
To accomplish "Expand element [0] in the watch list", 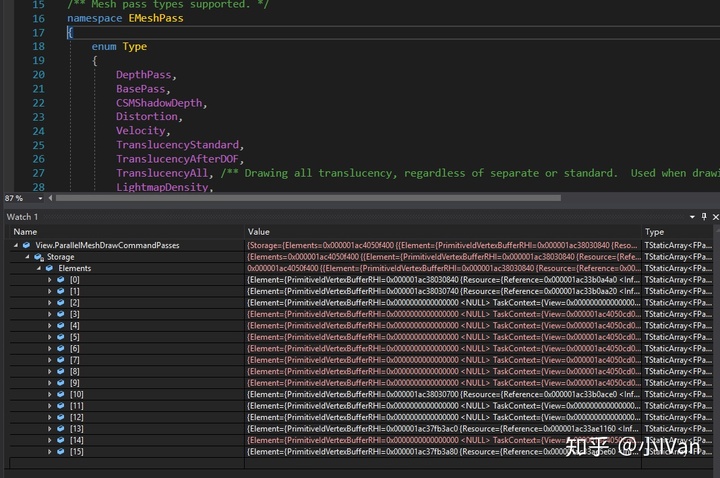I will (50, 280).
